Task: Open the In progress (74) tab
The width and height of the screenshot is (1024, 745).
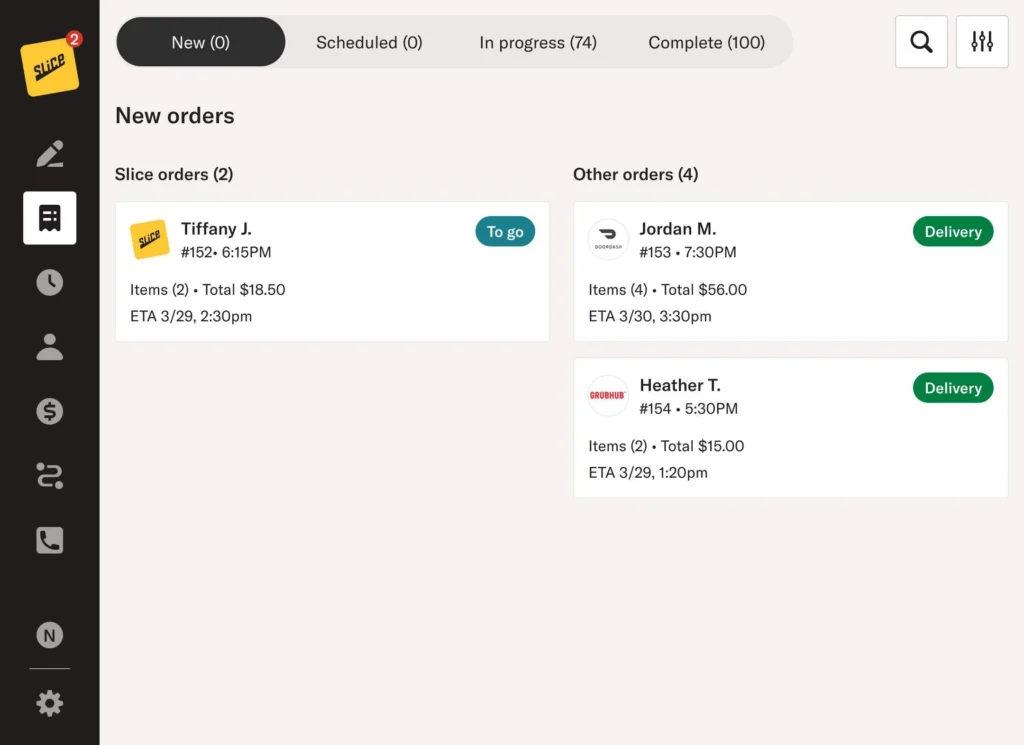Action: click(x=537, y=42)
